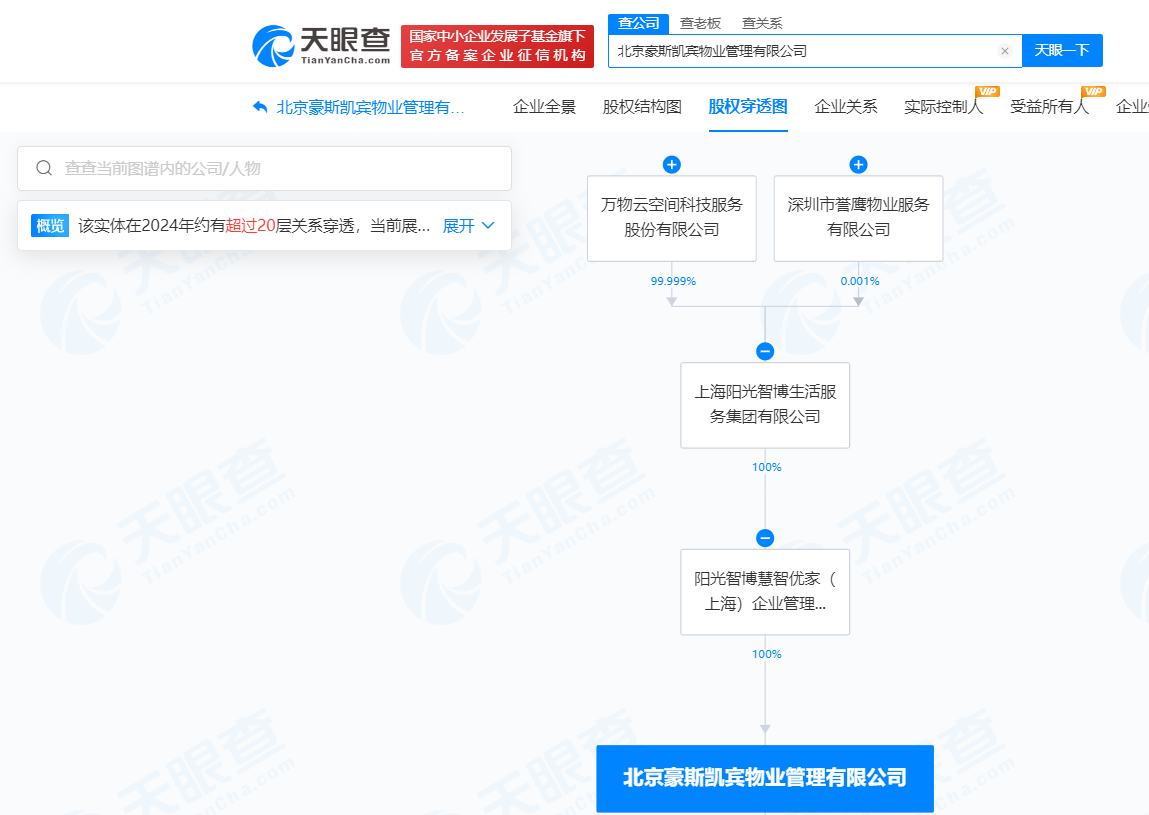Collapse 上海阳光智博生活服务 node with minus icon
1149x815 pixels.
pos(765,351)
